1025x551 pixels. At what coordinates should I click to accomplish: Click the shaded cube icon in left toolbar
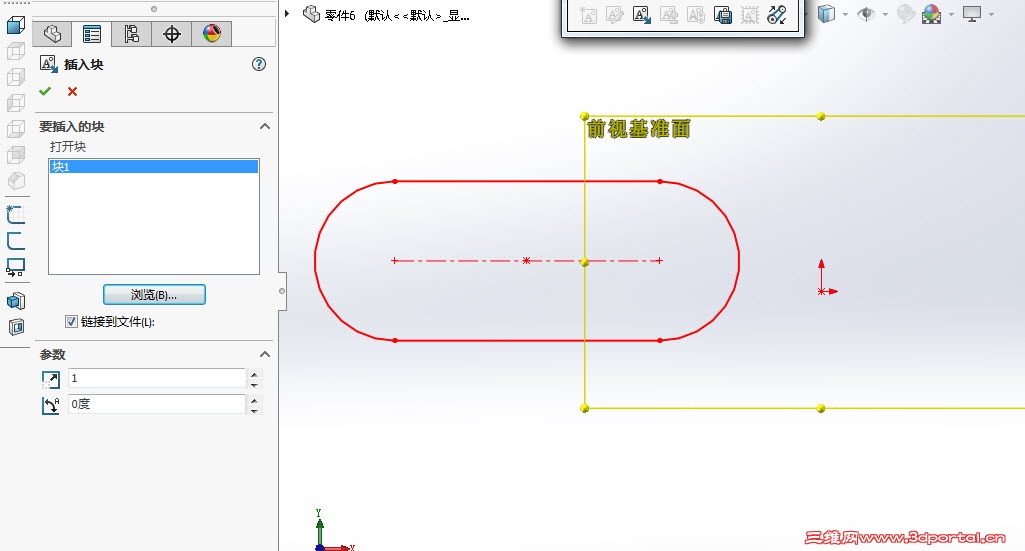point(16,155)
